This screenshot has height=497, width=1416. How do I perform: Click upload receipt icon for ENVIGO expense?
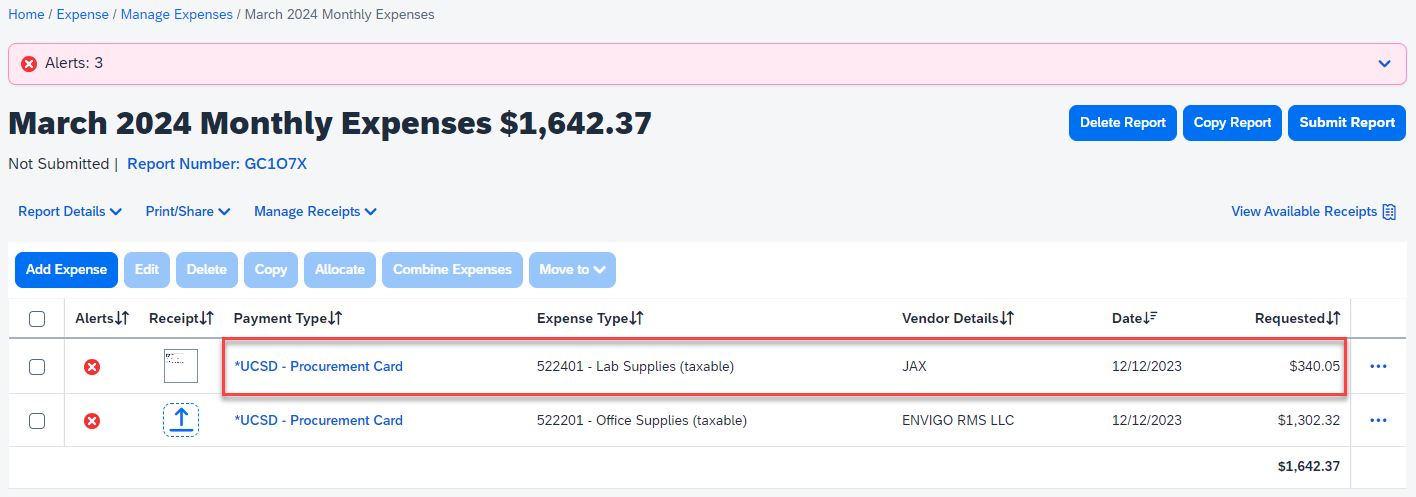point(181,420)
